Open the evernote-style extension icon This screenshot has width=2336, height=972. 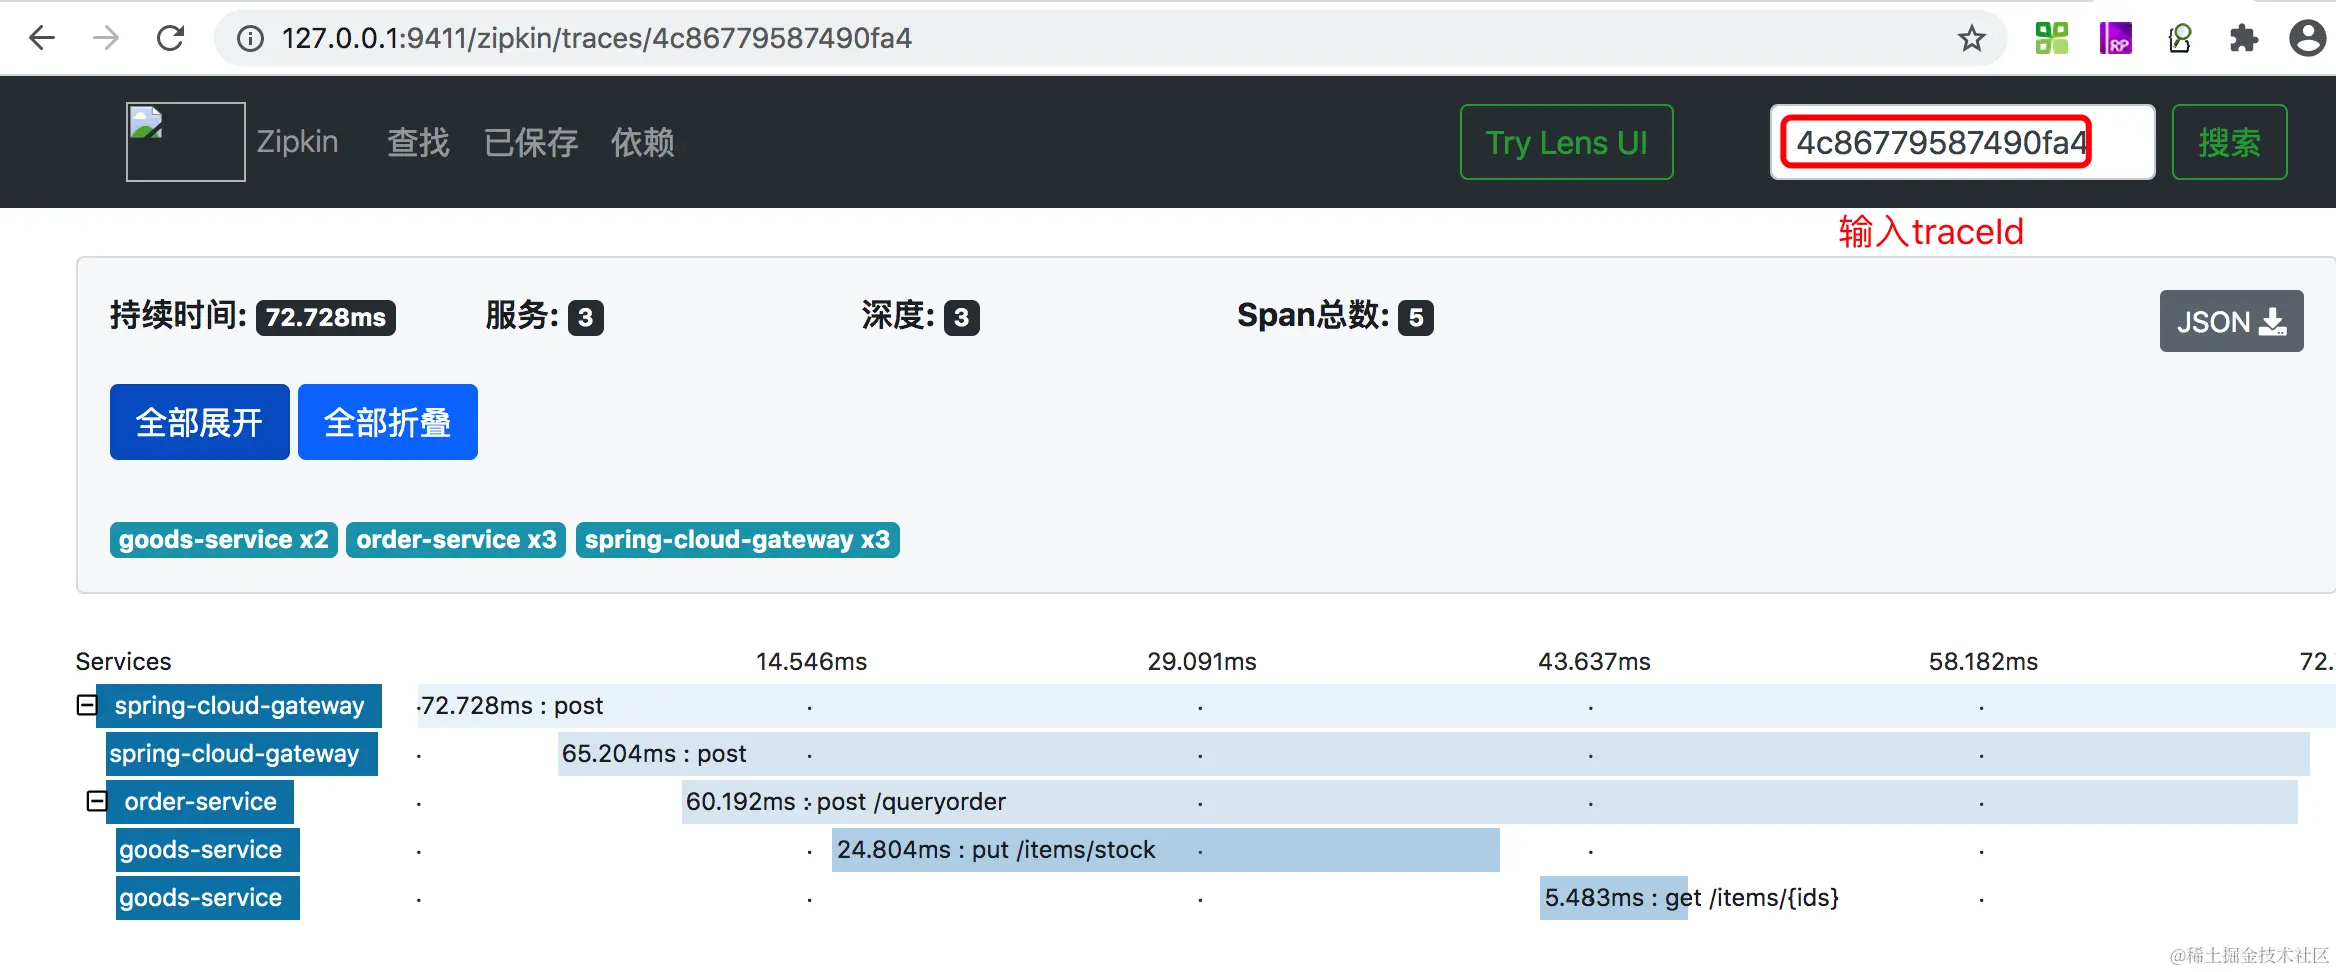pos(2179,38)
